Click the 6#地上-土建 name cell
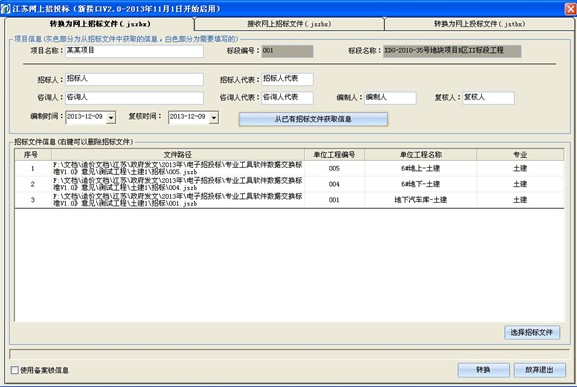This screenshot has height=387, width=577. click(x=421, y=168)
